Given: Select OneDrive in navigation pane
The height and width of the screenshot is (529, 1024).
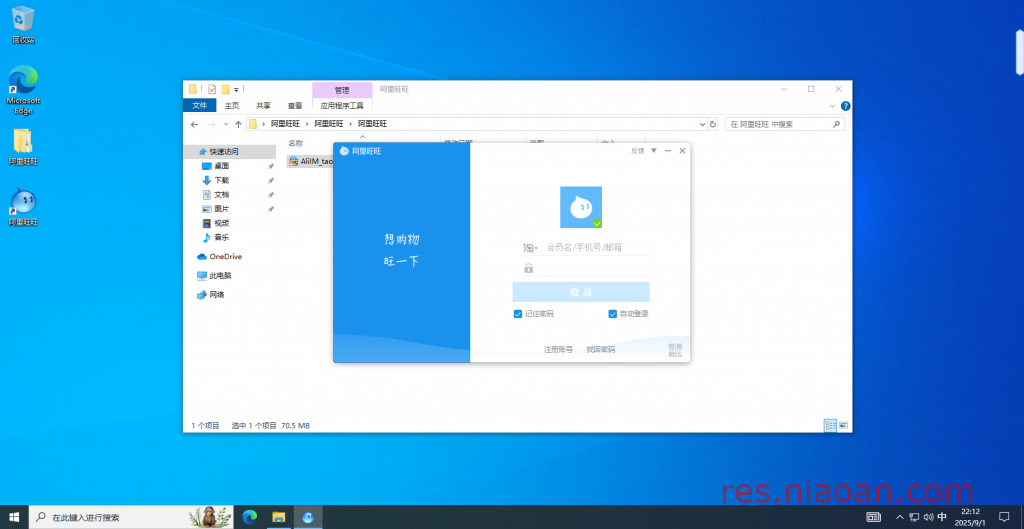Looking at the screenshot, I should 219,257.
